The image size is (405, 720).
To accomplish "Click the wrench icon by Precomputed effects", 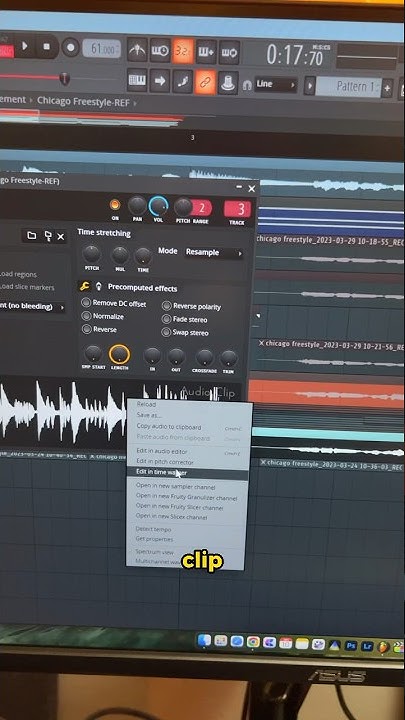I will pos(84,286).
